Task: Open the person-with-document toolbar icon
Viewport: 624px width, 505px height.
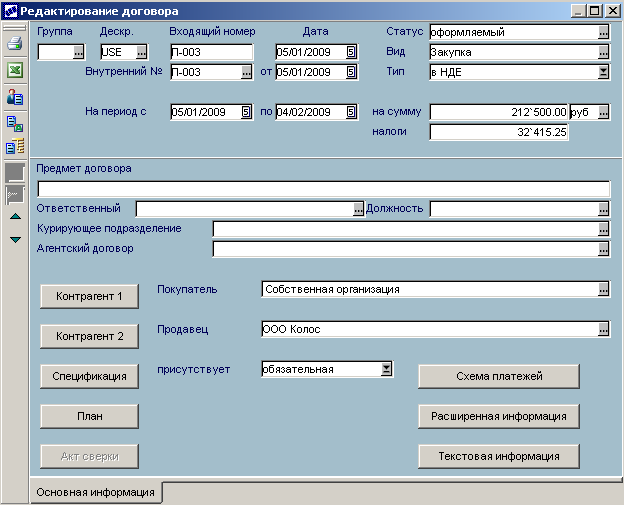Action: pyautogui.click(x=15, y=97)
